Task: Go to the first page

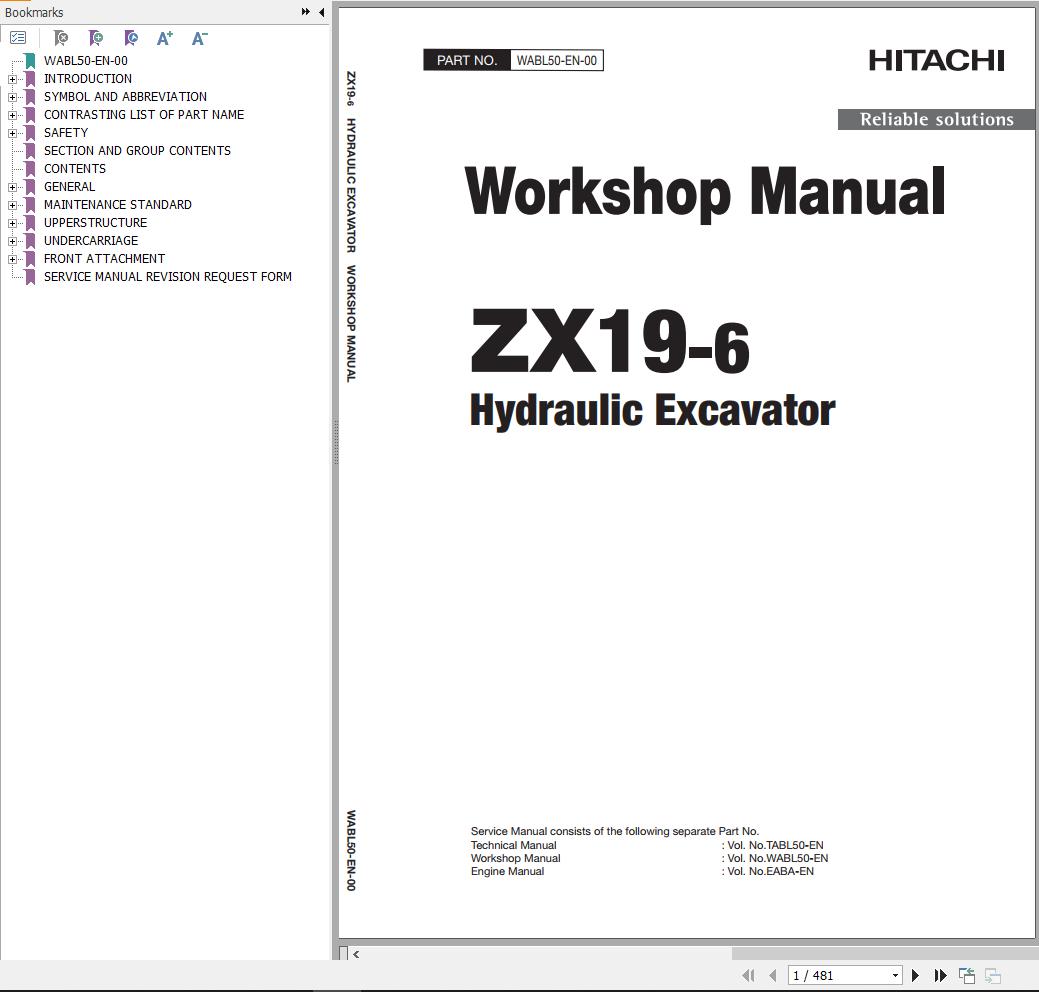Action: click(x=748, y=975)
